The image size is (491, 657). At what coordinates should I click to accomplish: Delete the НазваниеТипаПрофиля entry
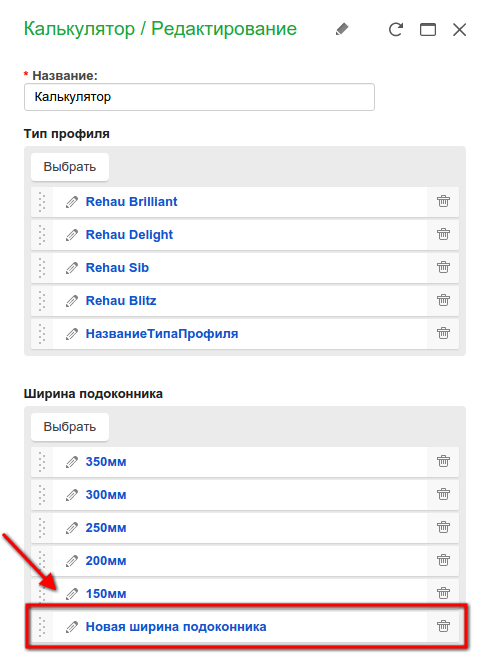(443, 334)
